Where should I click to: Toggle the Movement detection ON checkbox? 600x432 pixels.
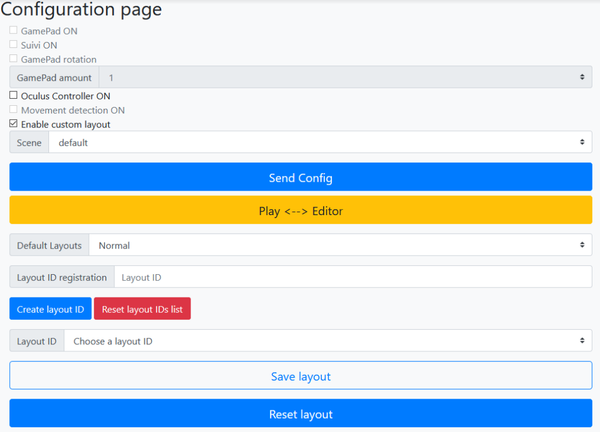pyautogui.click(x=14, y=110)
